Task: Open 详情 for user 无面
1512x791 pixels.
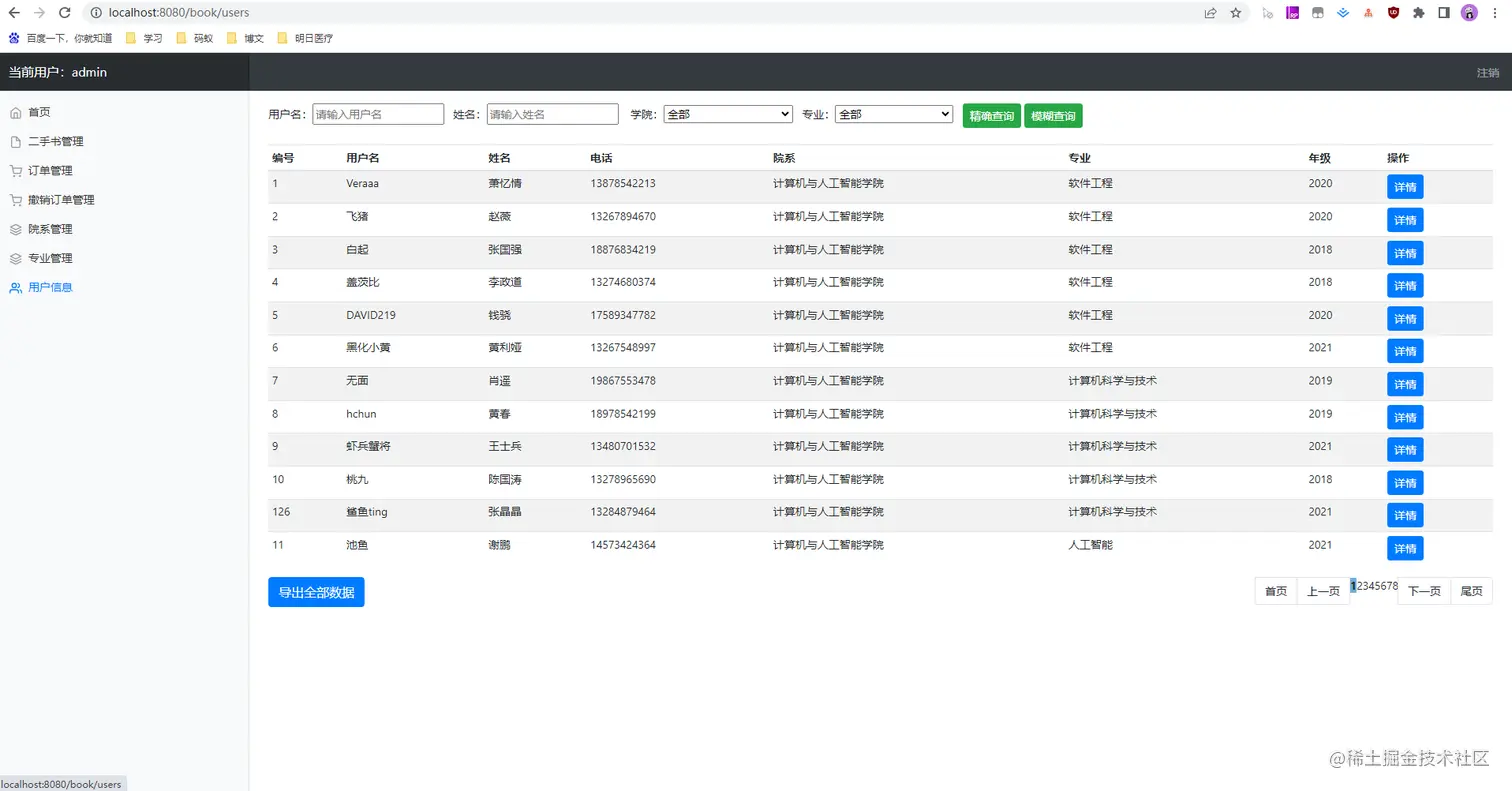Action: click(x=1405, y=384)
